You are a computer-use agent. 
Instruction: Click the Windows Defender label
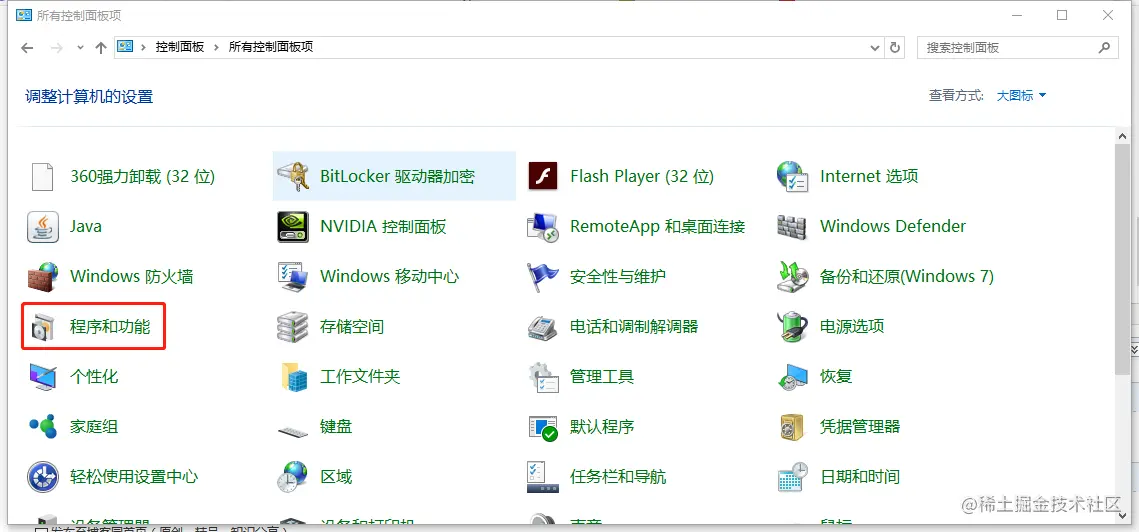tap(893, 227)
